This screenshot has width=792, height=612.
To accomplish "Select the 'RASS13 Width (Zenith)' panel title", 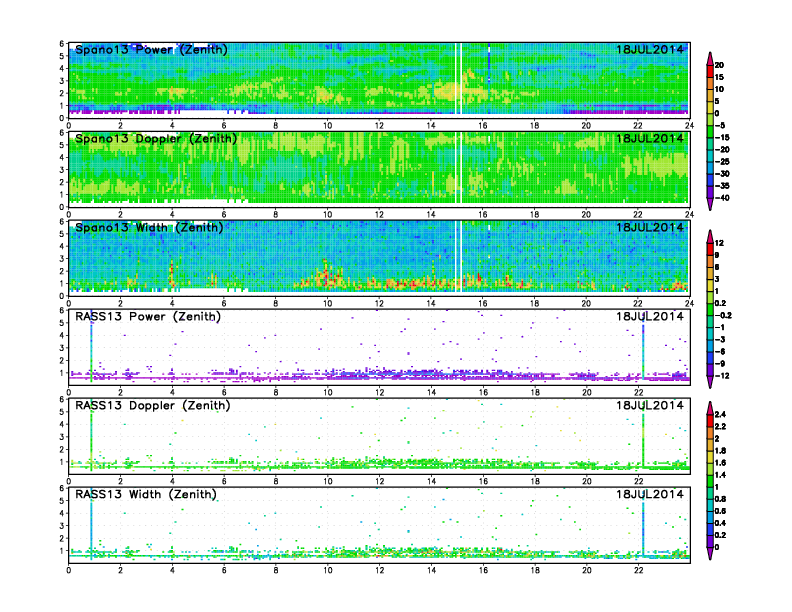I will 145,494.
